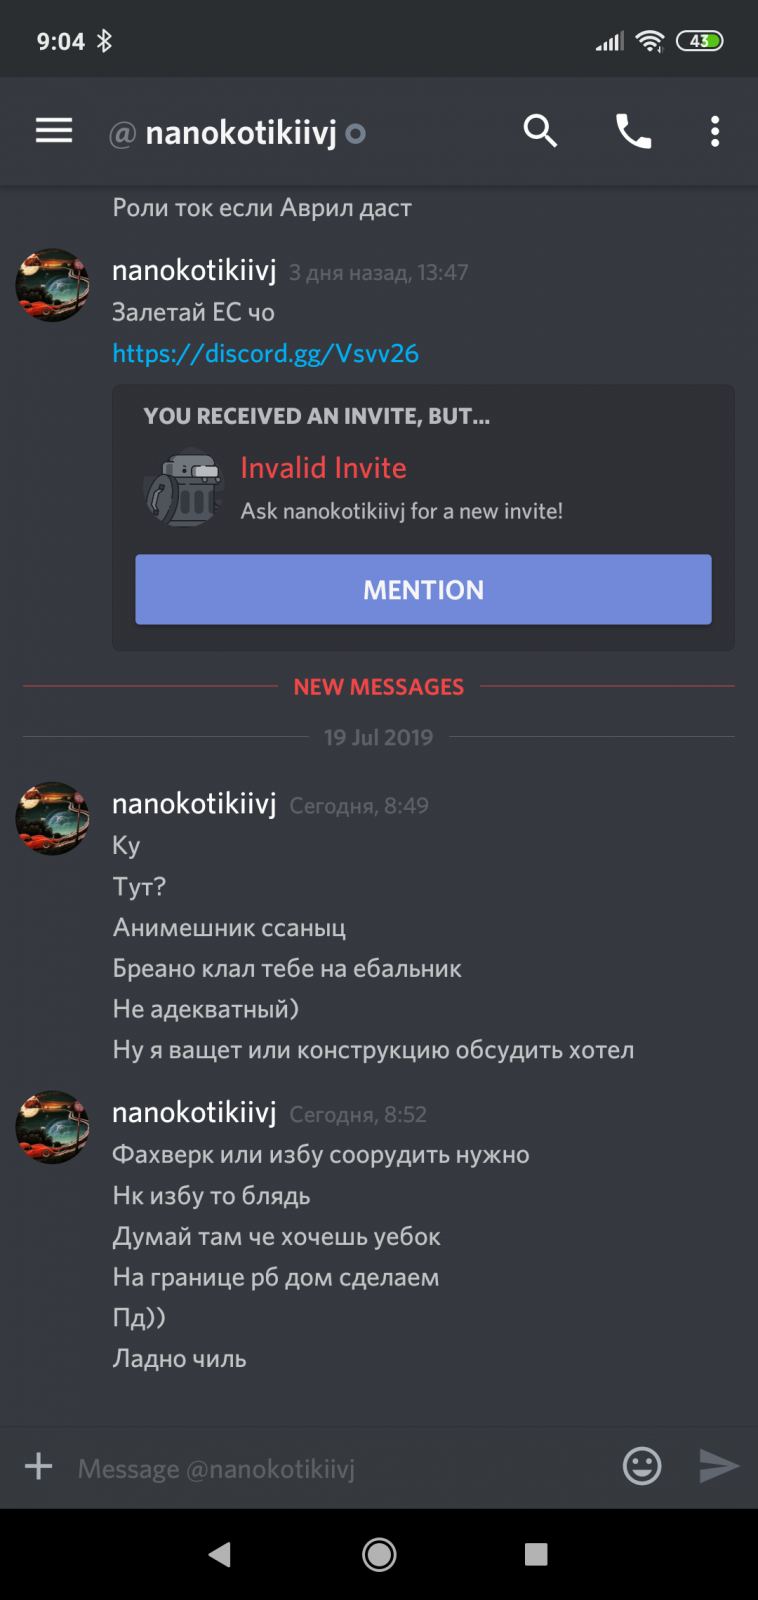This screenshot has height=1600, width=758.
Task: Tap nanokotikiivj avatar on 8:49 message
Action: tap(52, 818)
